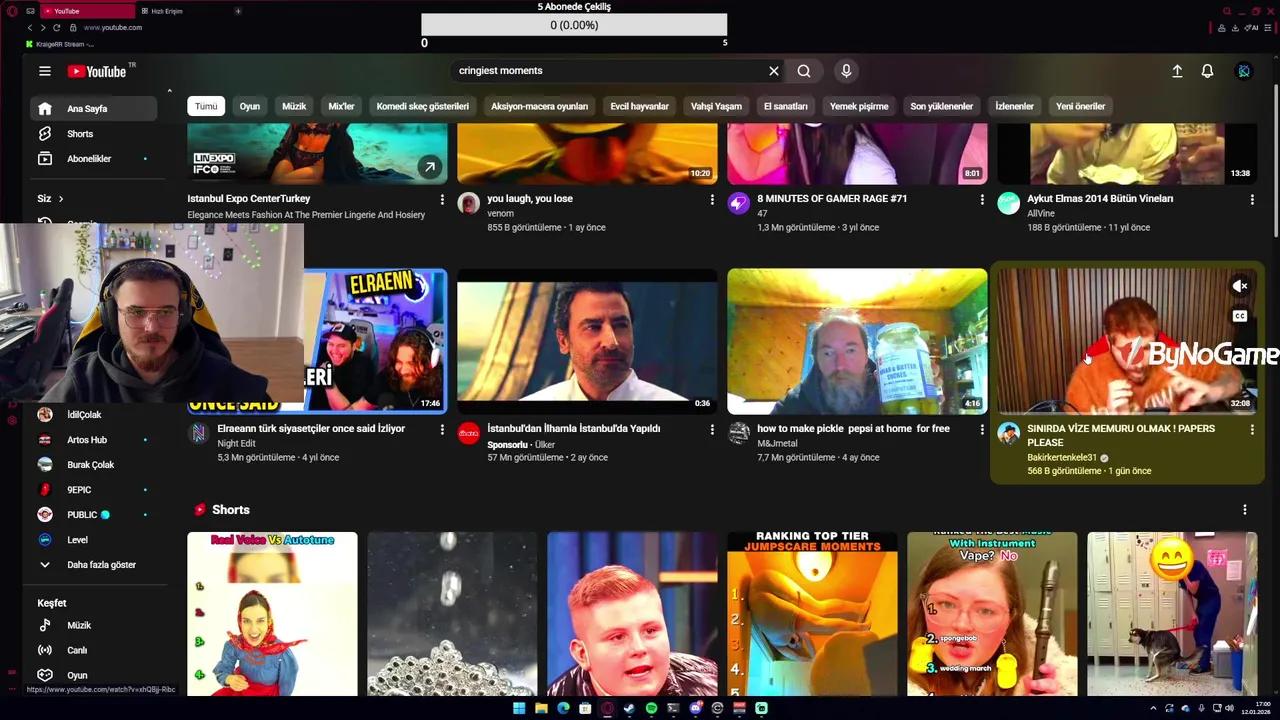Reload the browser page
This screenshot has width=1280, height=720.
click(x=57, y=27)
